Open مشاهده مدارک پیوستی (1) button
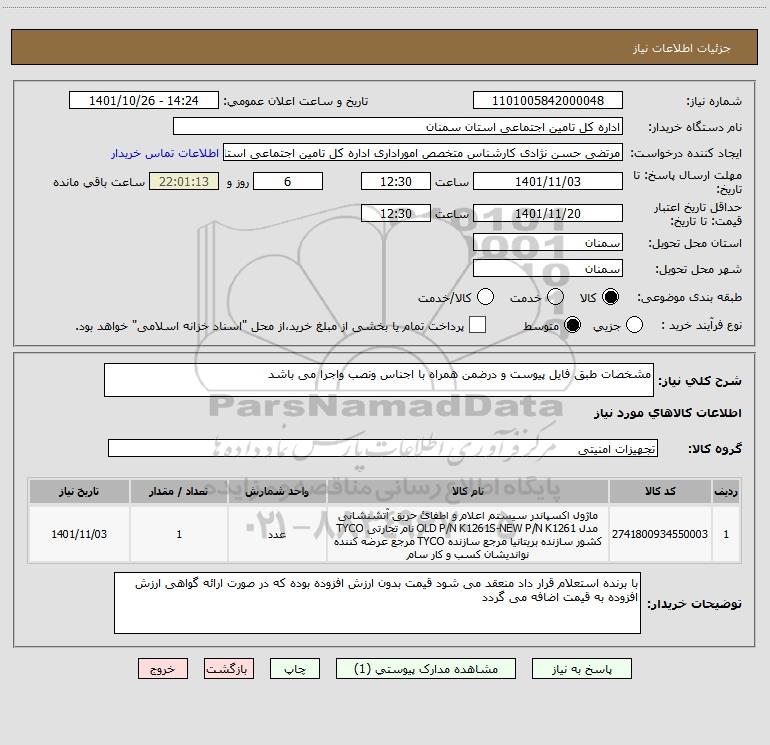 click(x=426, y=669)
